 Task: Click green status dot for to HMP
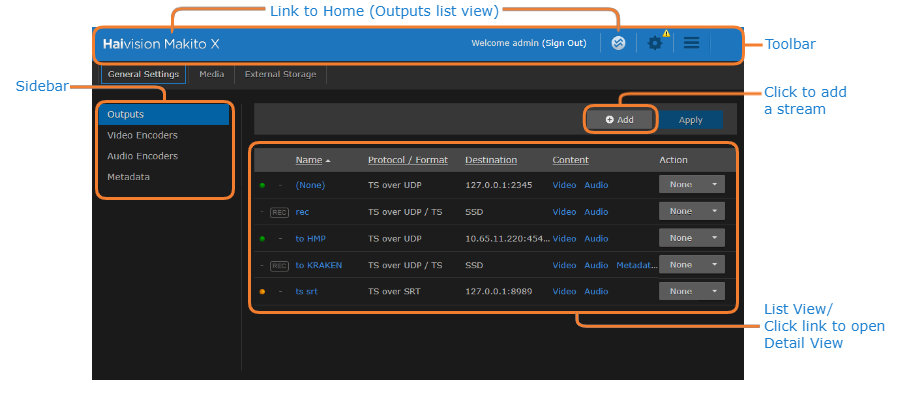point(262,239)
